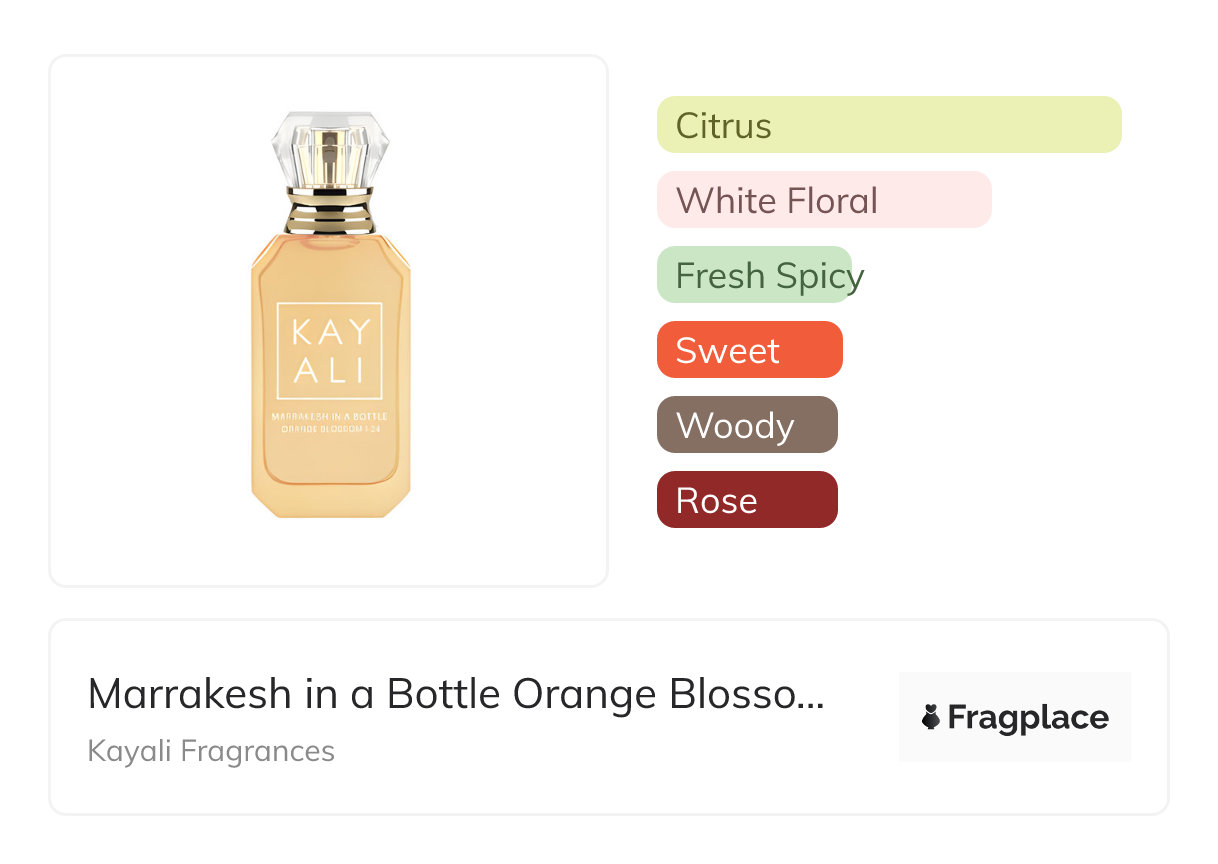Open the Kayali Fragrances brand link
Viewport: 1218px width, 864px height.
pyautogui.click(x=211, y=751)
